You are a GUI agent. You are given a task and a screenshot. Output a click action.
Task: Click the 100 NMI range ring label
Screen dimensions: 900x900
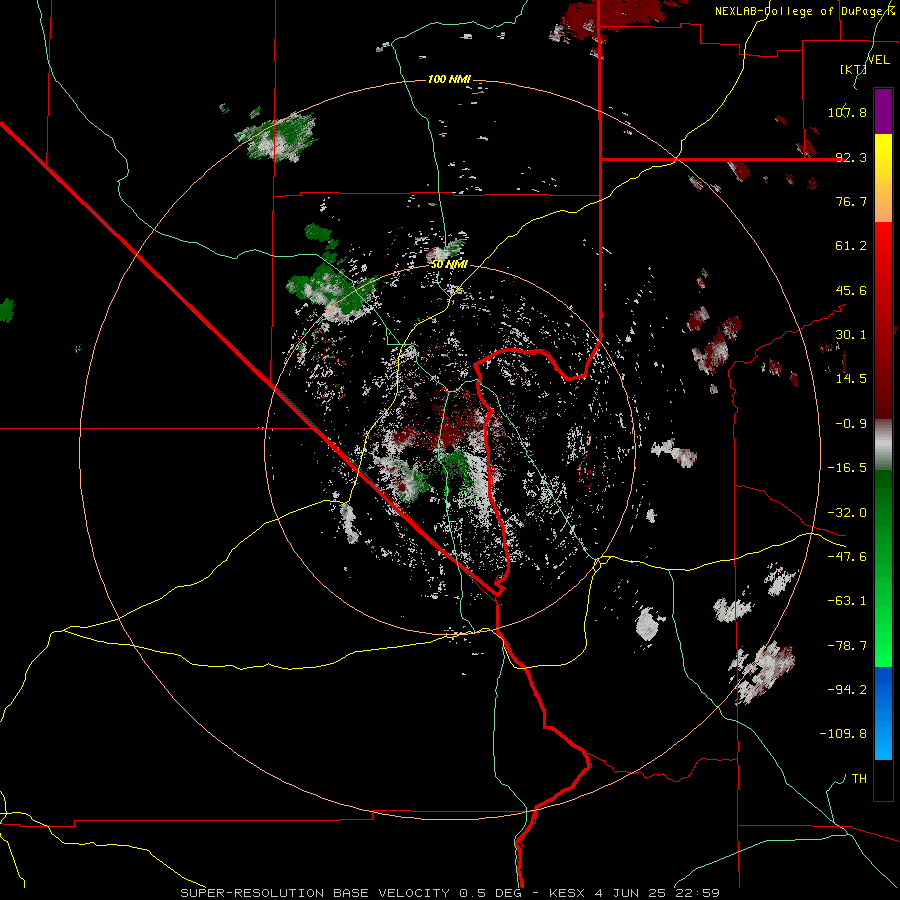coord(449,79)
